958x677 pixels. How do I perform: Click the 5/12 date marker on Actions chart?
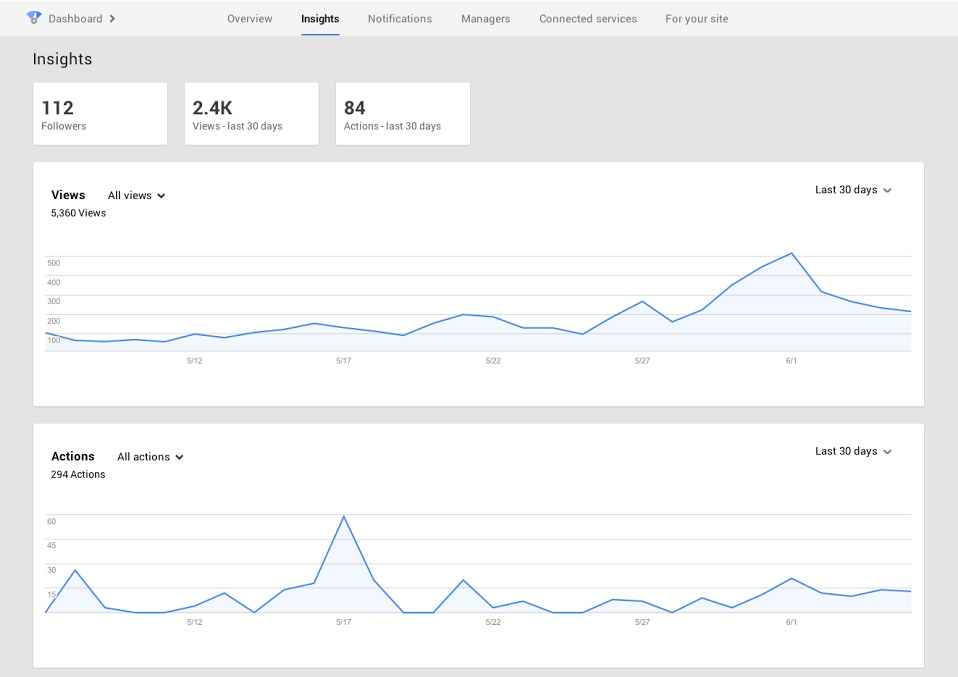pos(194,622)
